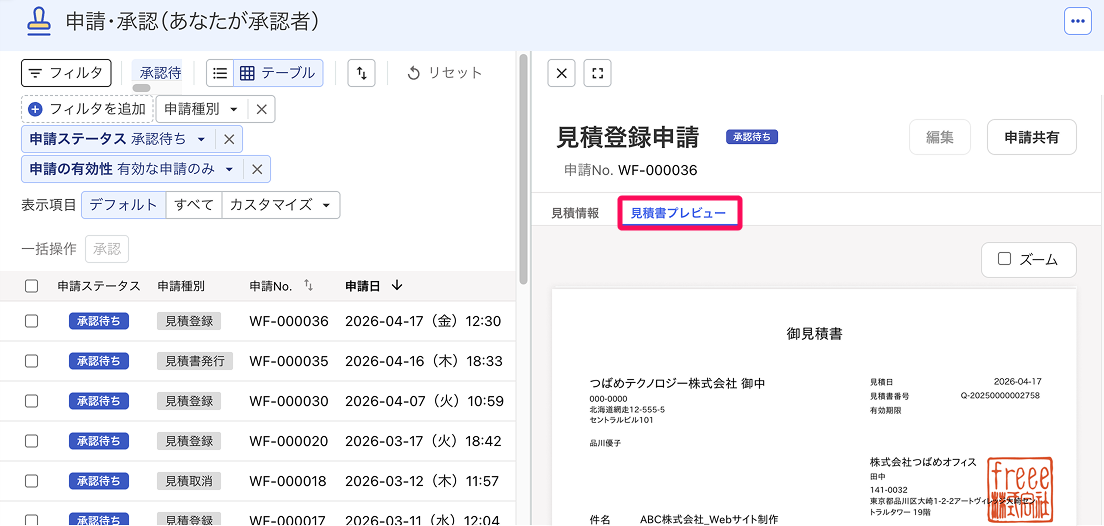Screen dimensions: 1104x526
Task: Check the WF-000018 row checkbox
Action: click(31, 482)
